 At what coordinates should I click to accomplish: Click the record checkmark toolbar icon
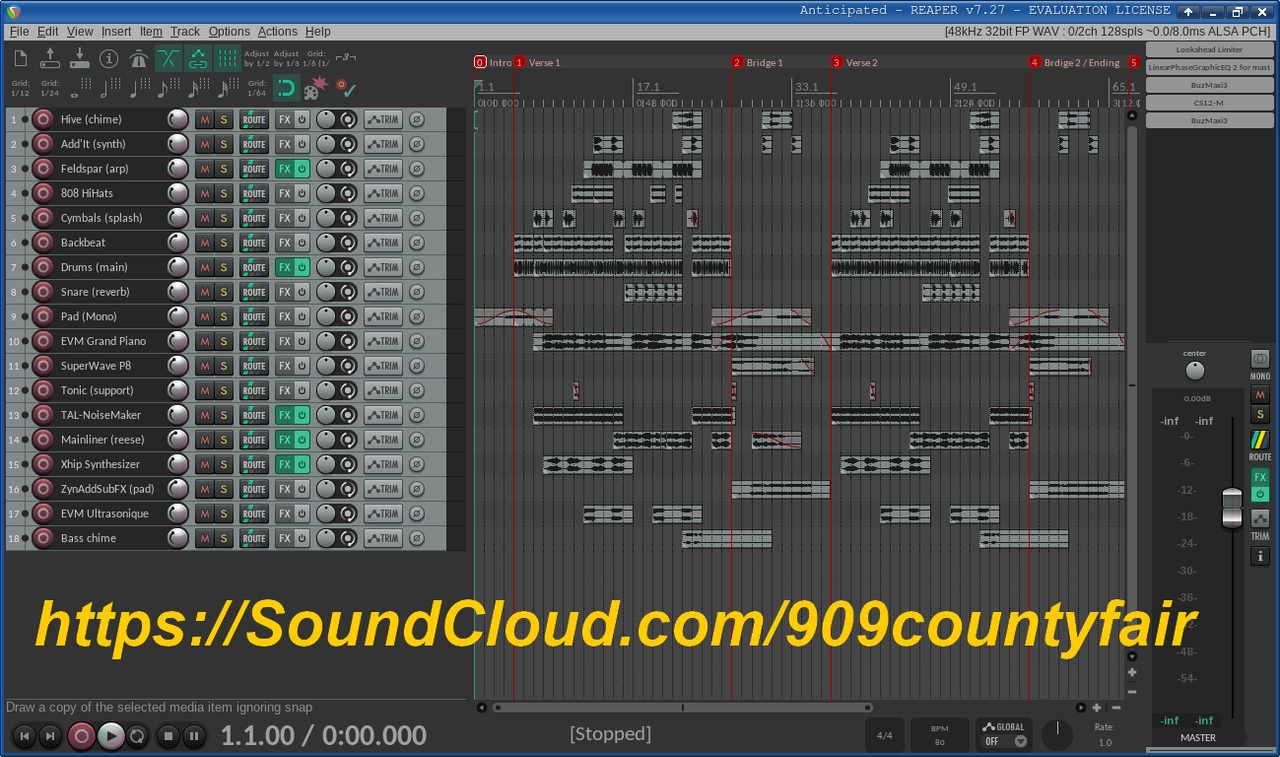(346, 88)
